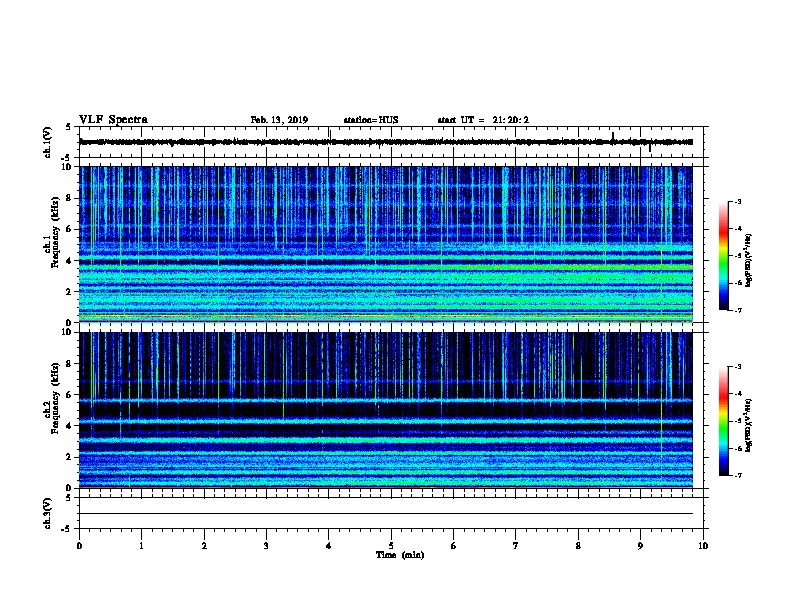
Task: Click the 2 kHz tick of ch.2 frequency axis
Action: tap(71, 457)
